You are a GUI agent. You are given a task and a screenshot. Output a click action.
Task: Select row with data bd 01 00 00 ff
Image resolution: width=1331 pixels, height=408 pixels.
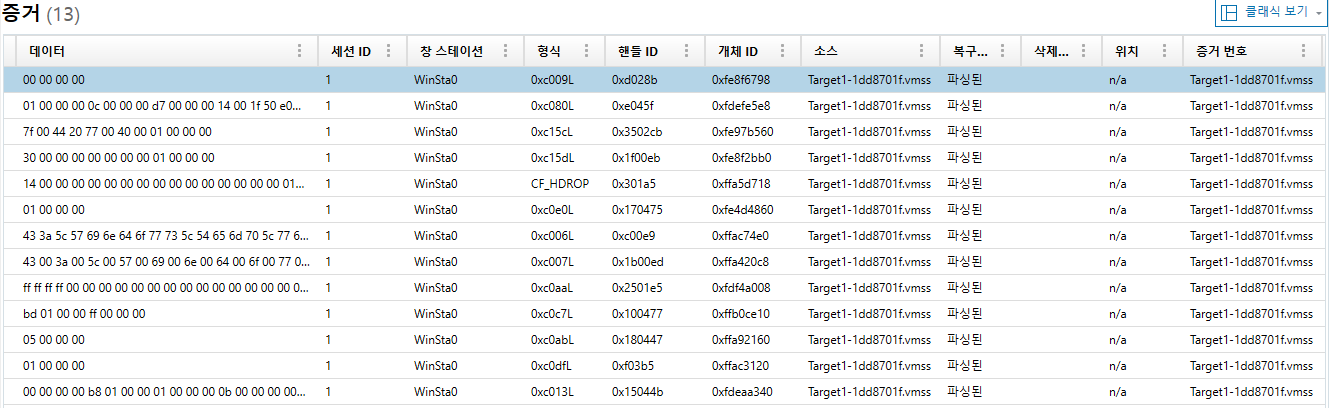pos(666,313)
